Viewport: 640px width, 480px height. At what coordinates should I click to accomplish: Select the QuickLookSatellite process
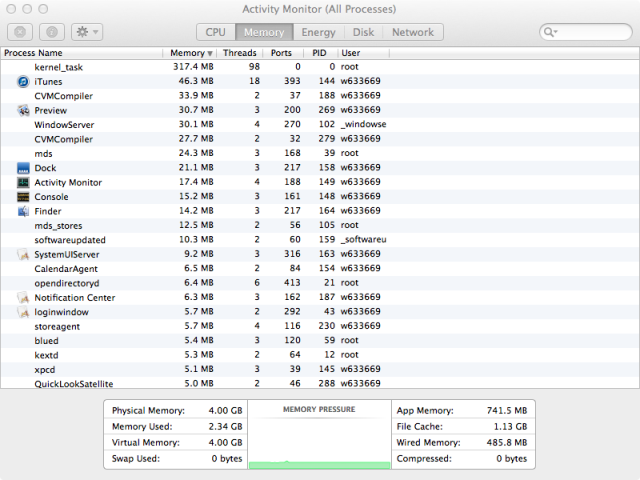coord(74,384)
